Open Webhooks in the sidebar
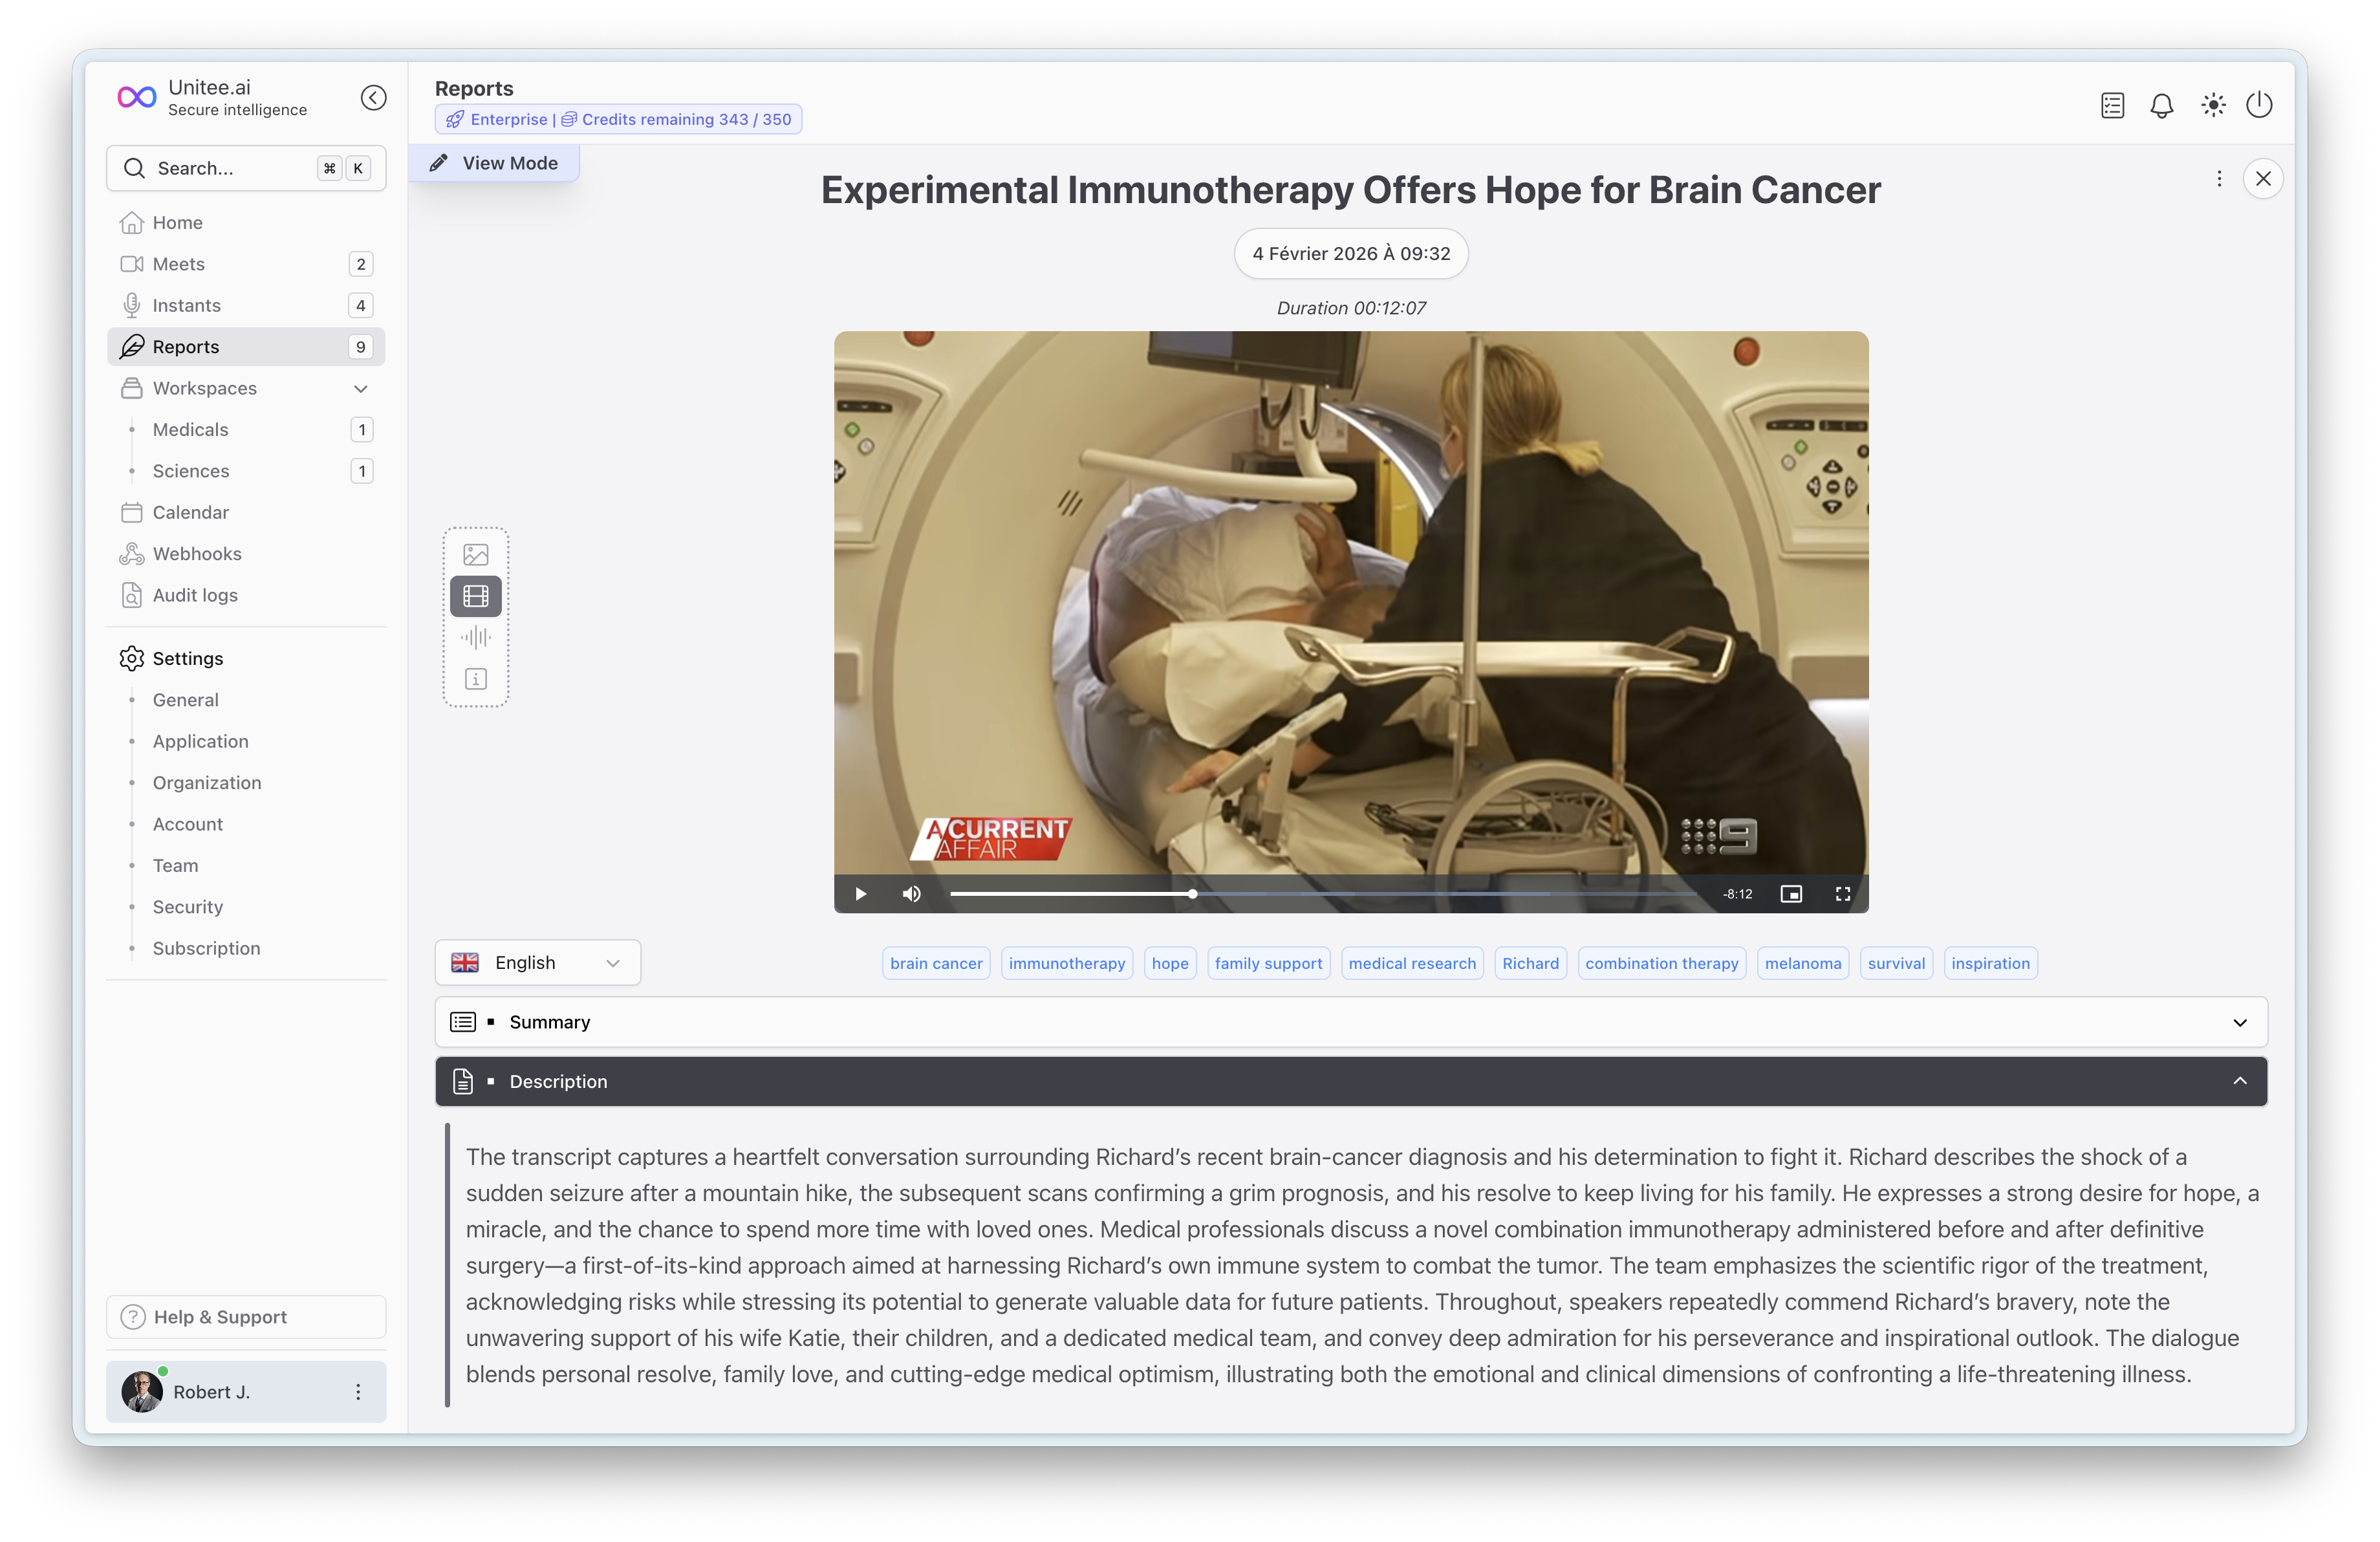Viewport: 2380px width, 1542px height. coord(246,554)
